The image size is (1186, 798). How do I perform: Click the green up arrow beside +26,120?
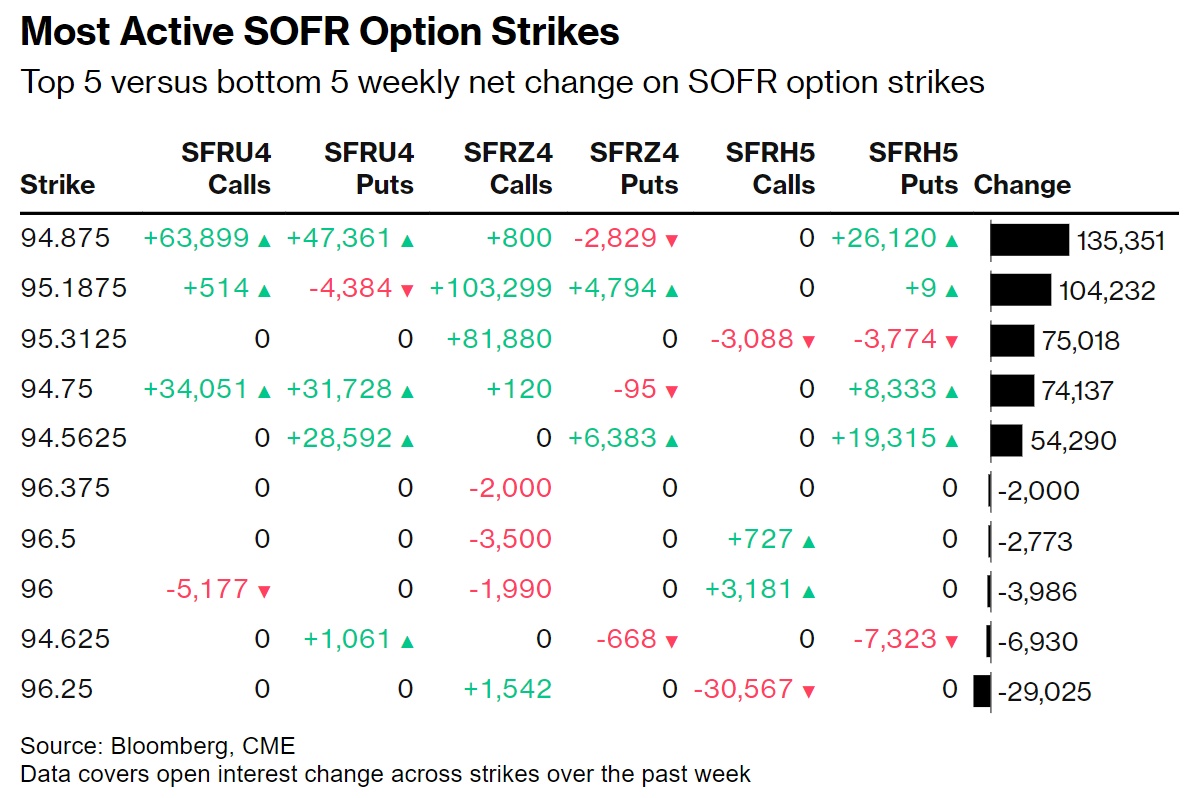(x=951, y=240)
